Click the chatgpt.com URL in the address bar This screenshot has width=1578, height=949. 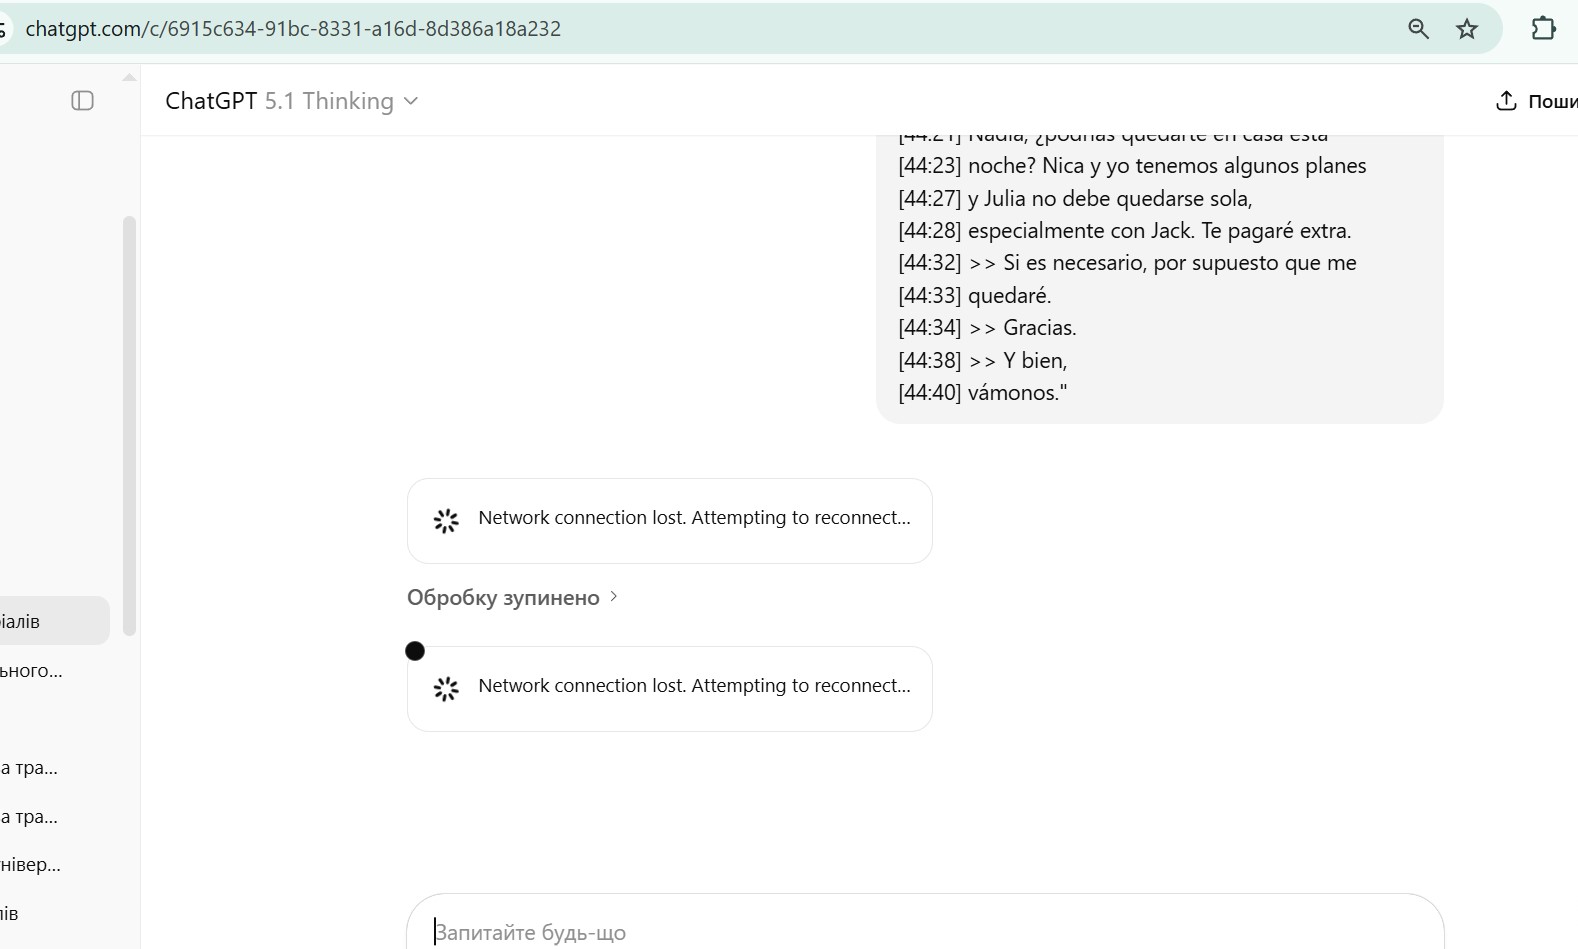pos(293,29)
